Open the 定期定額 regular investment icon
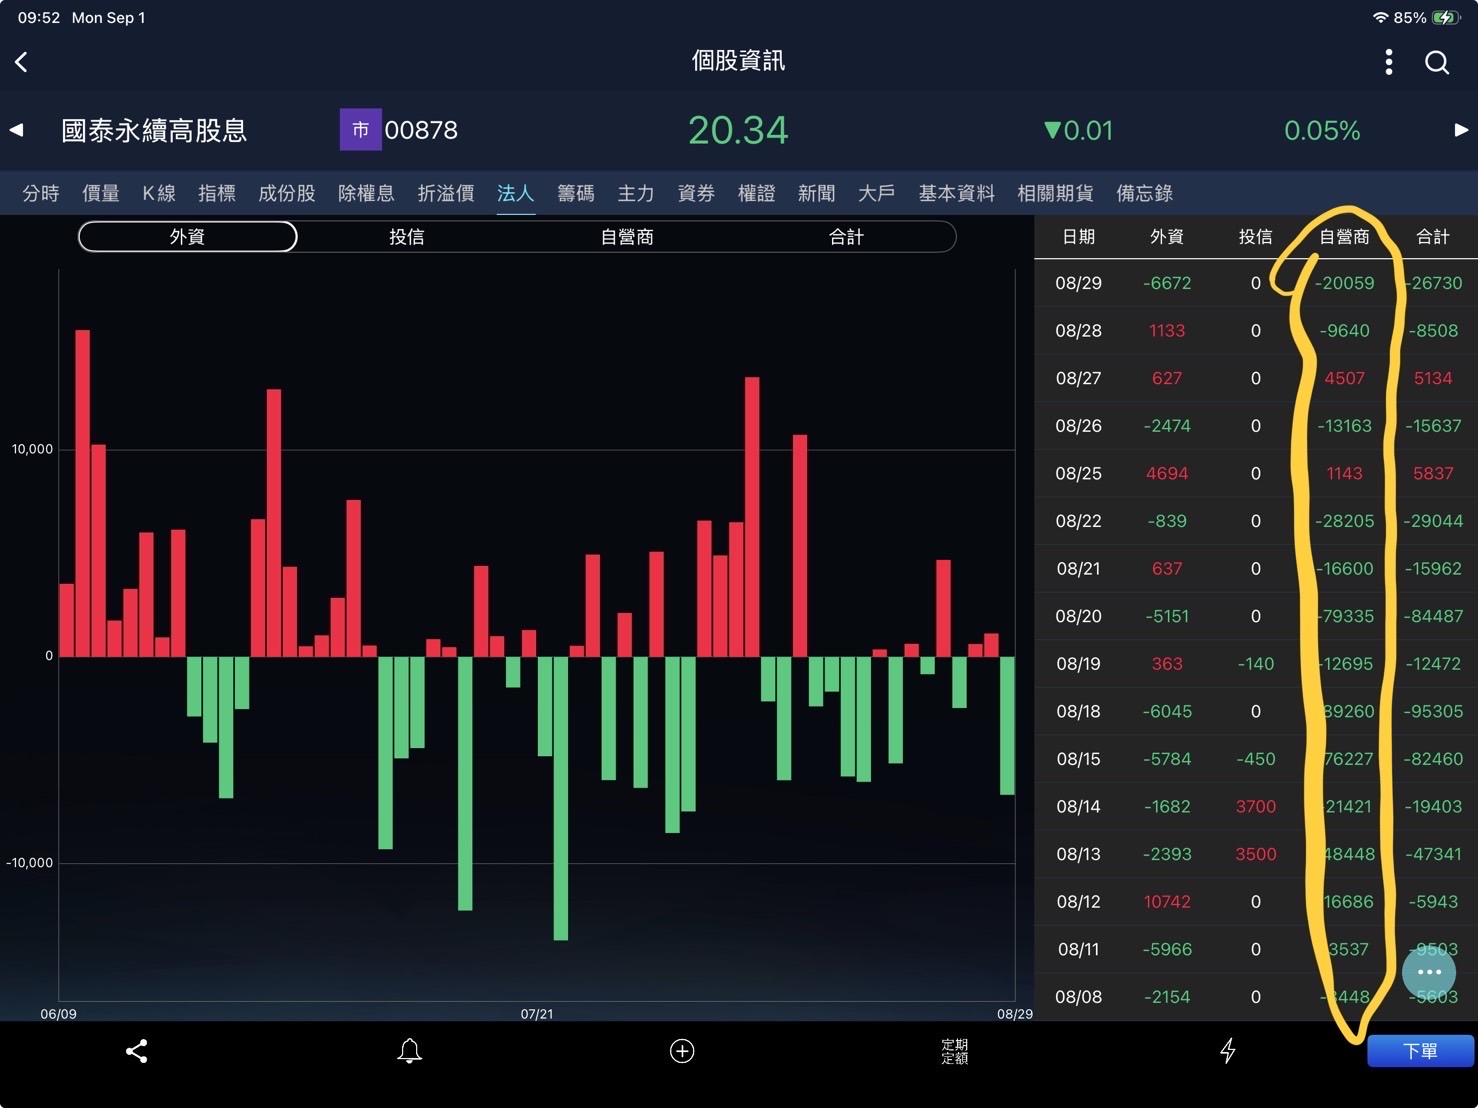 pyautogui.click(x=954, y=1051)
